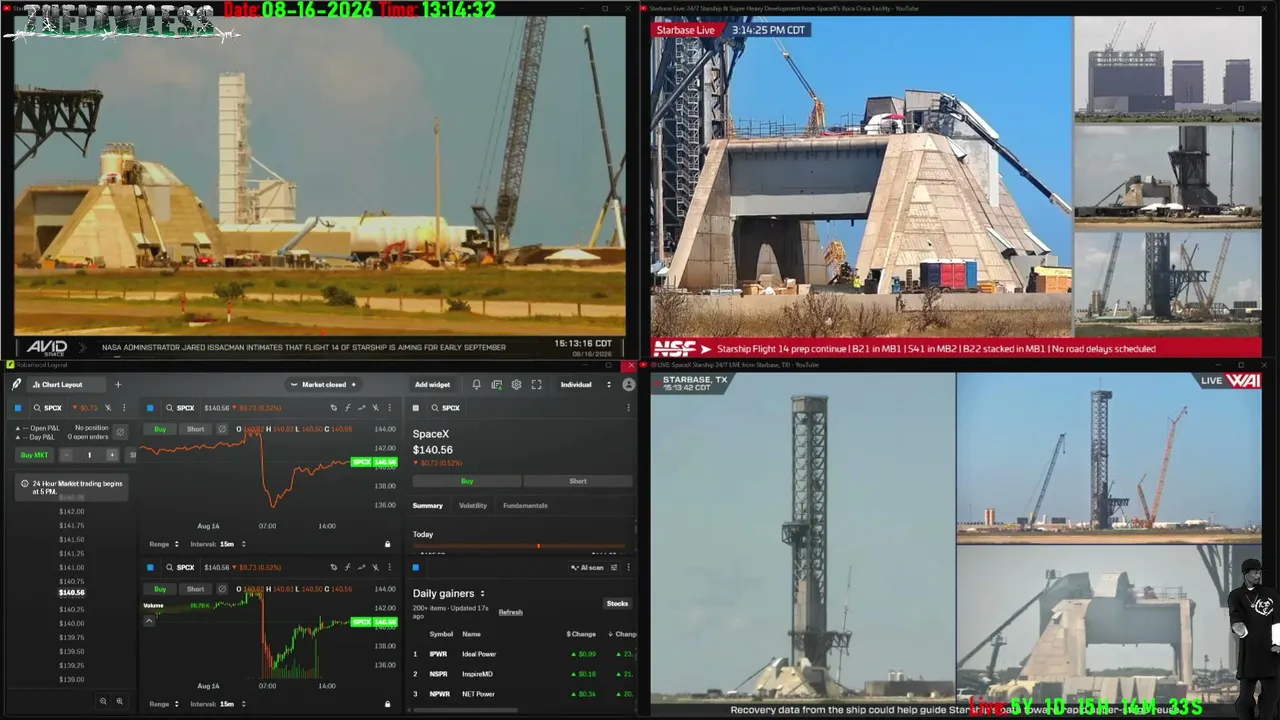Click the order quantity field showing 1
1280x720 pixels.
point(89,455)
